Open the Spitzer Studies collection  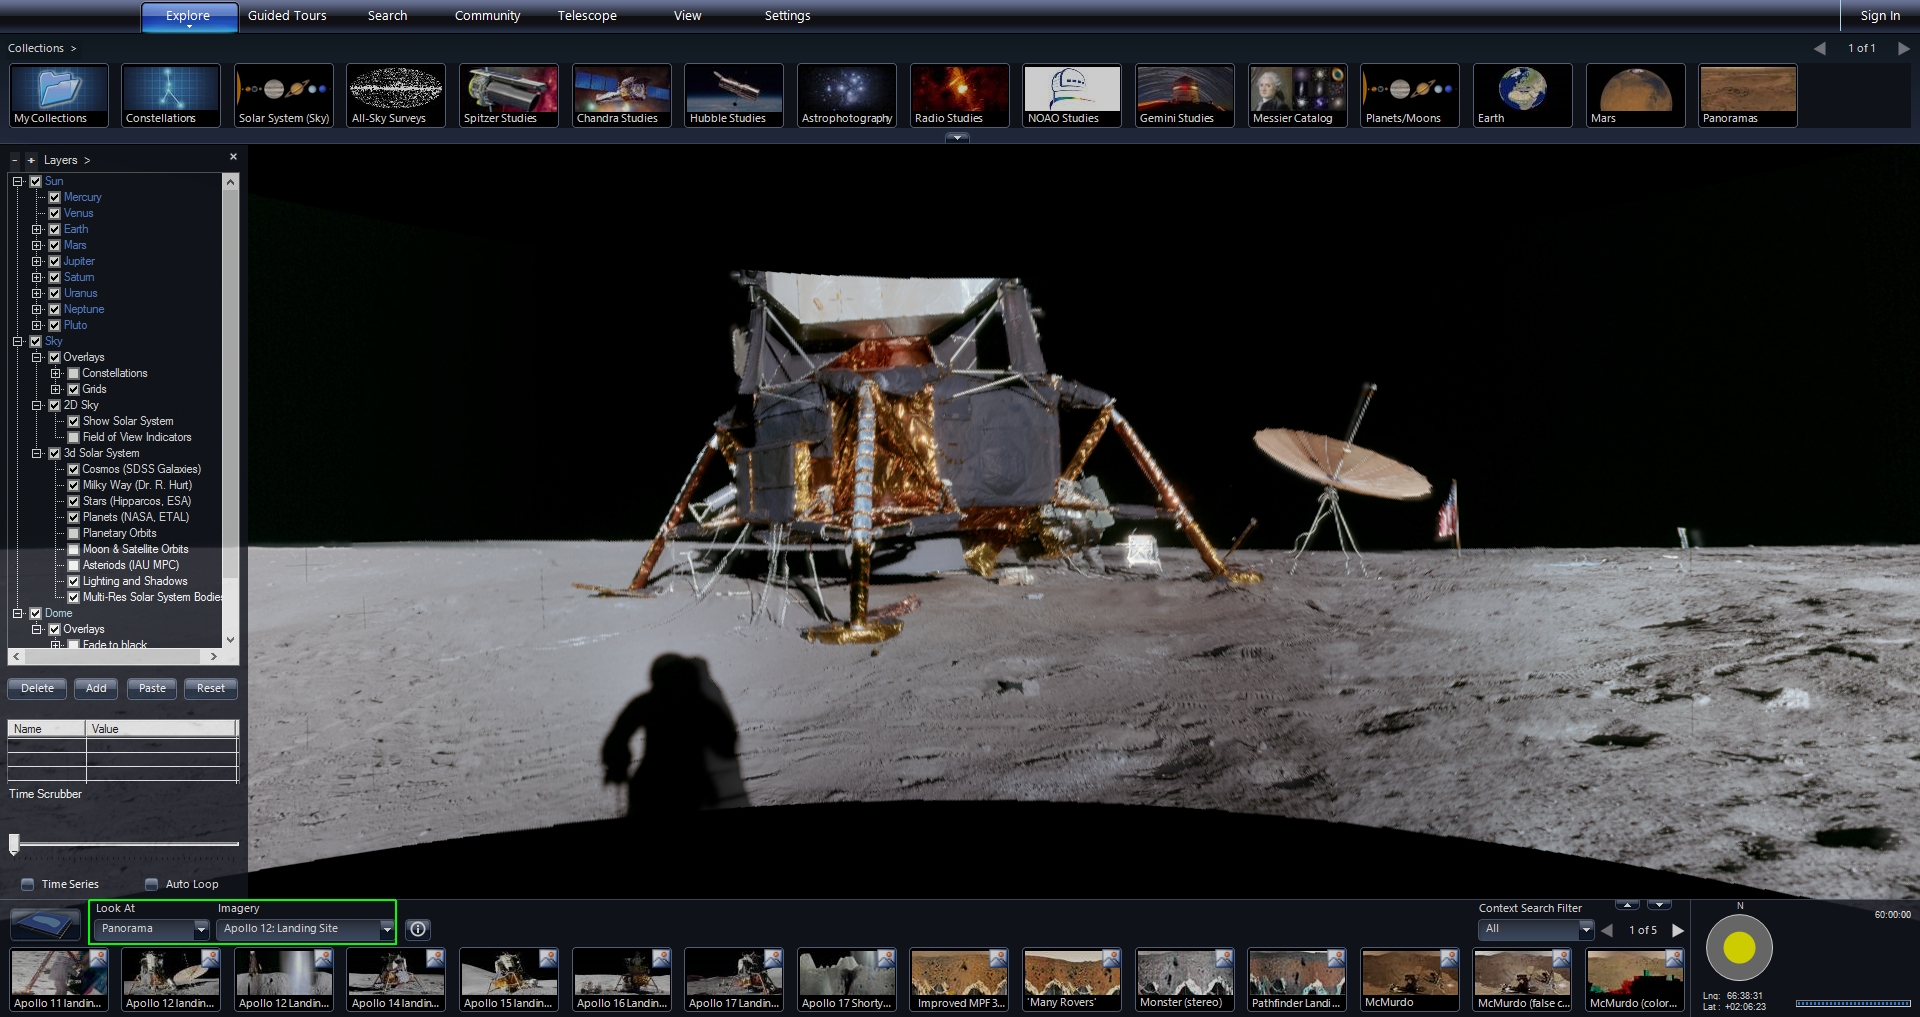coord(509,95)
